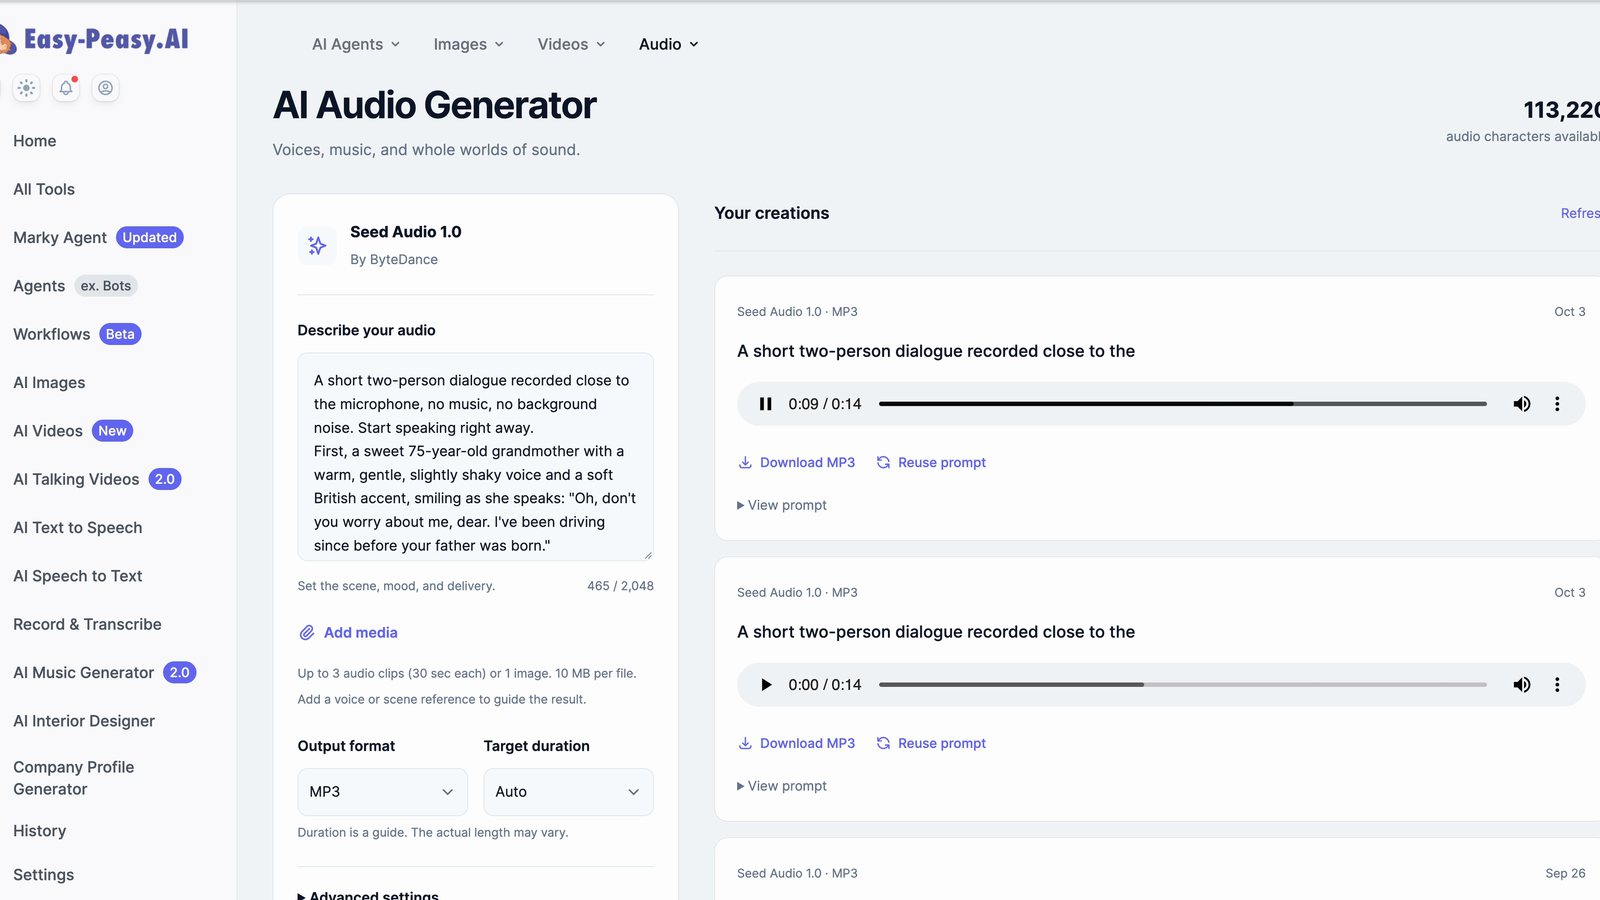Open AI Text to Speech in the sidebar
Viewport: 1600px width, 900px height.
78,528
